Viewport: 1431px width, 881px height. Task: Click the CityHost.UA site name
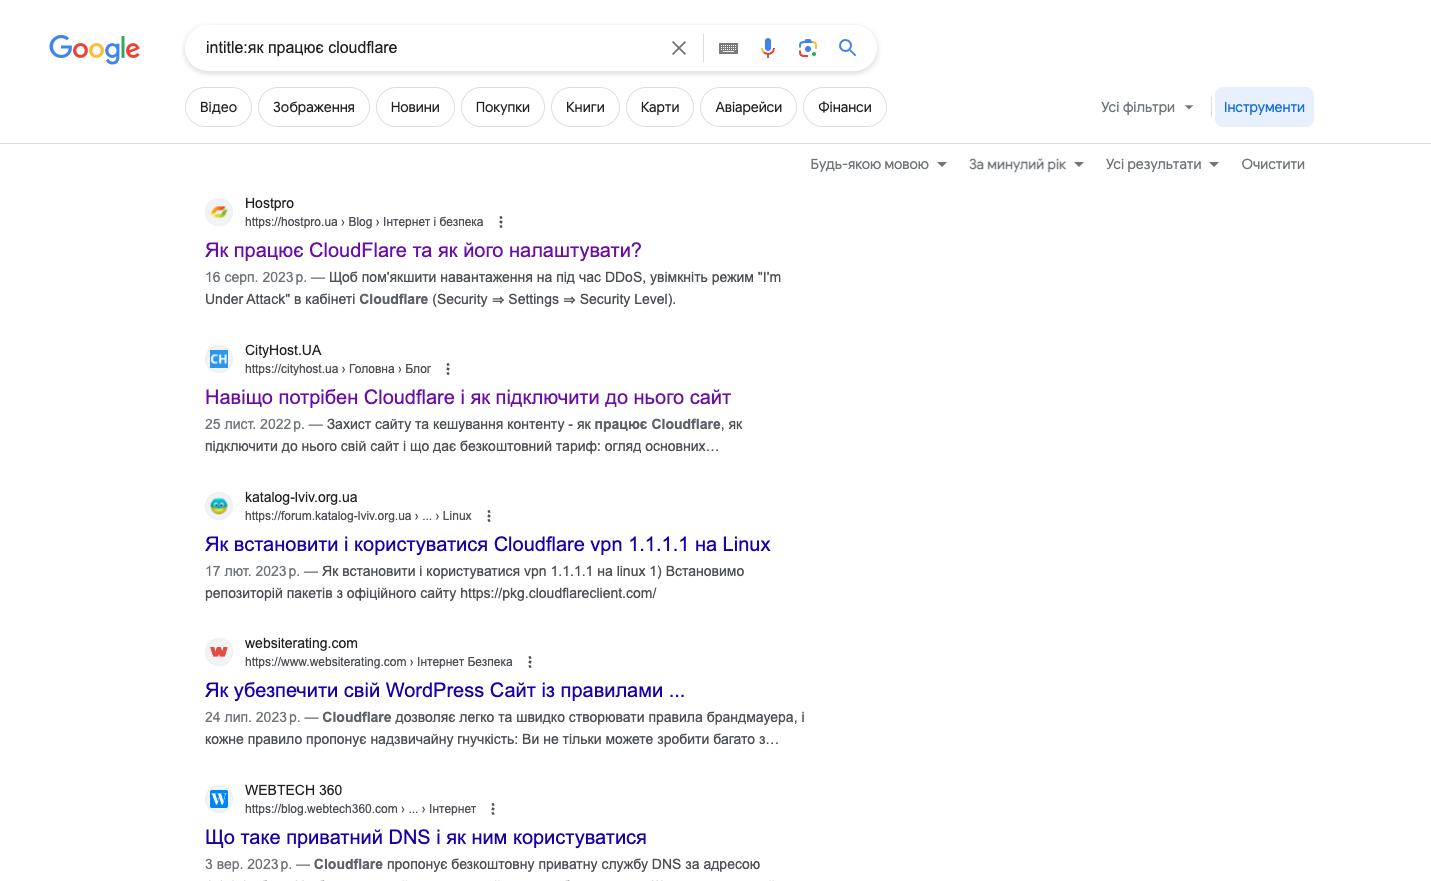pyautogui.click(x=283, y=350)
